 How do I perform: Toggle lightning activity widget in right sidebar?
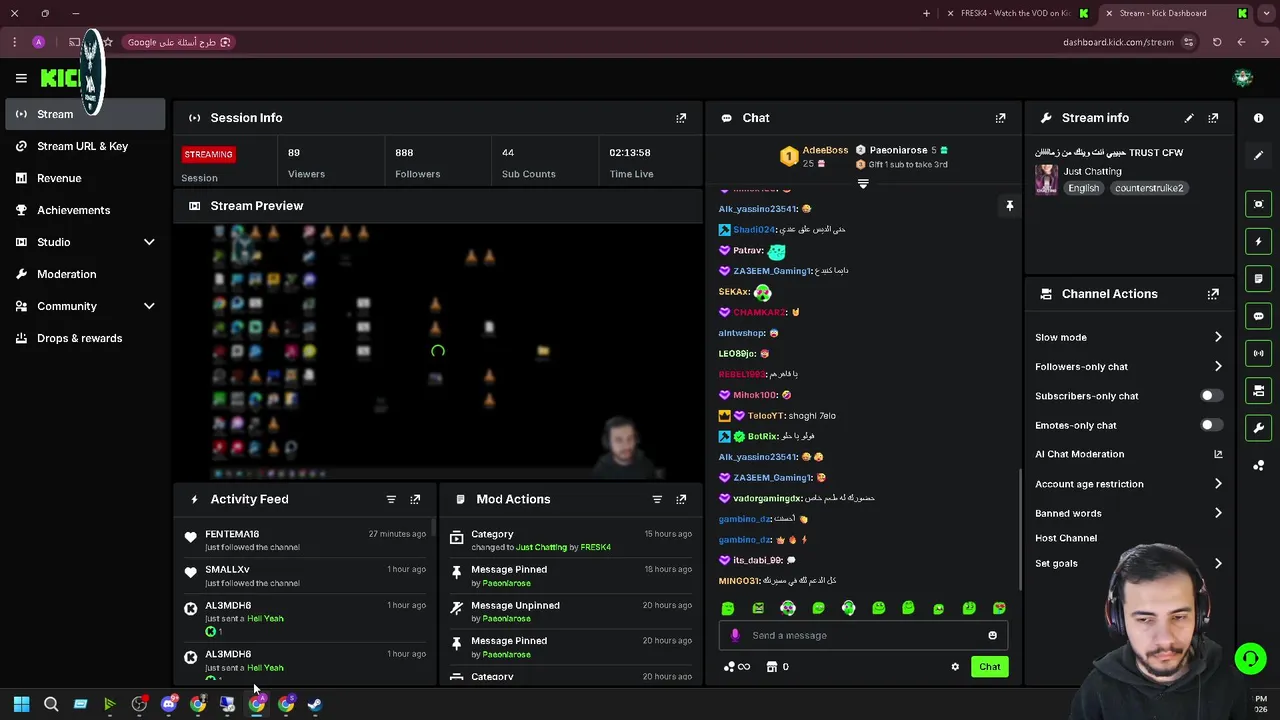tap(1258, 241)
